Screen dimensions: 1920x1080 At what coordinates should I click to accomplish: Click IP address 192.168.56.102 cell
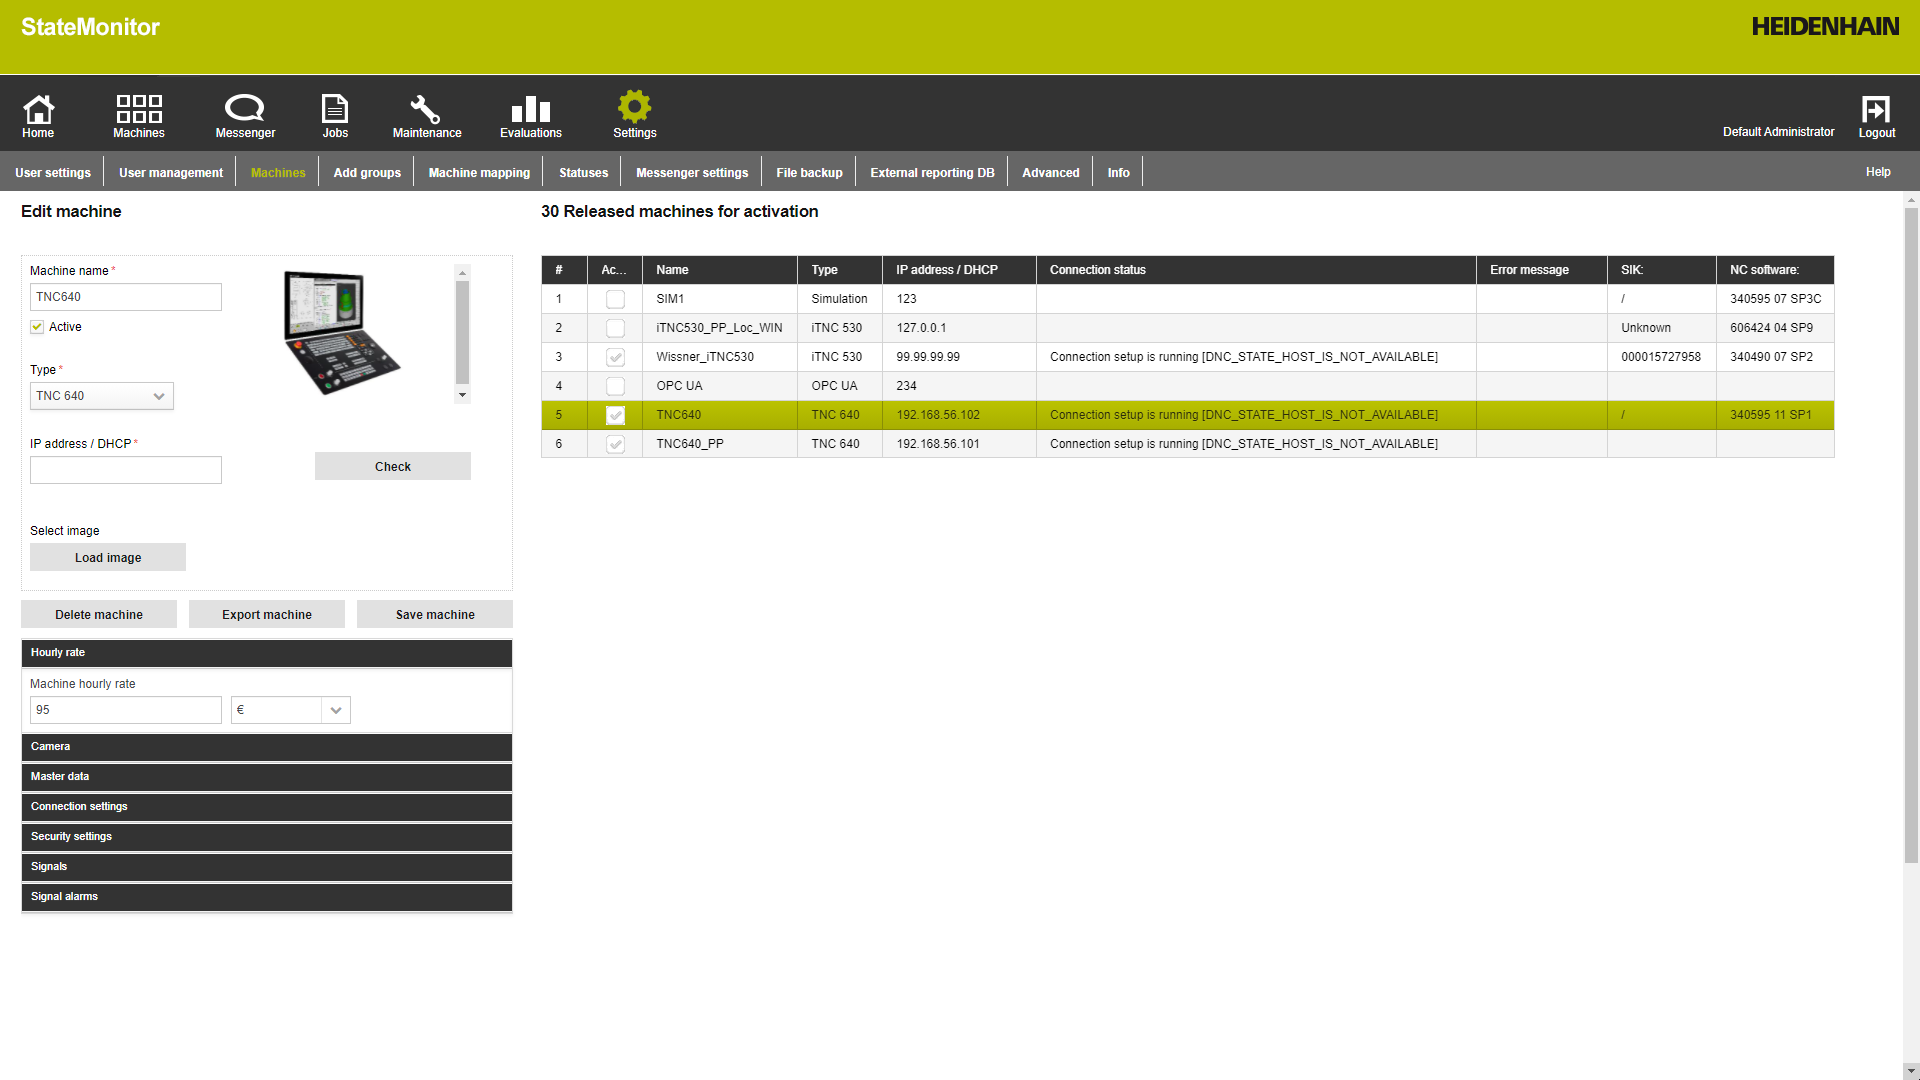(959, 415)
